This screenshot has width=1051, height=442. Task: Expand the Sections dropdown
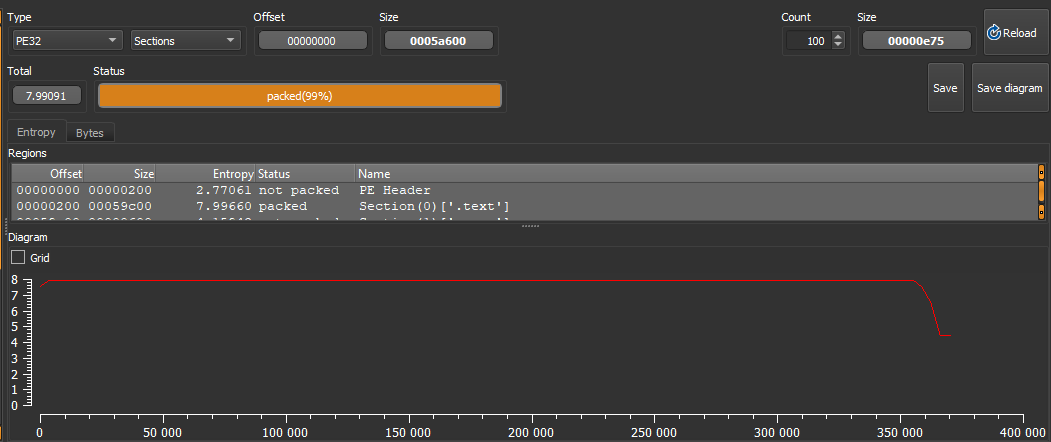[x=186, y=40]
